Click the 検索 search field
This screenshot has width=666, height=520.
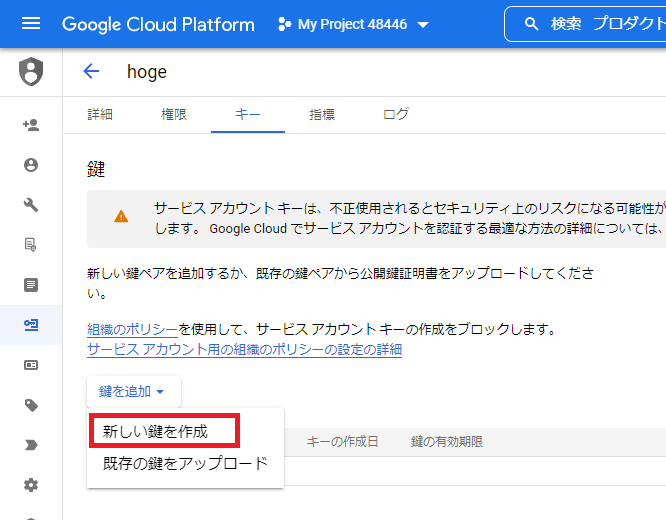(x=586, y=24)
